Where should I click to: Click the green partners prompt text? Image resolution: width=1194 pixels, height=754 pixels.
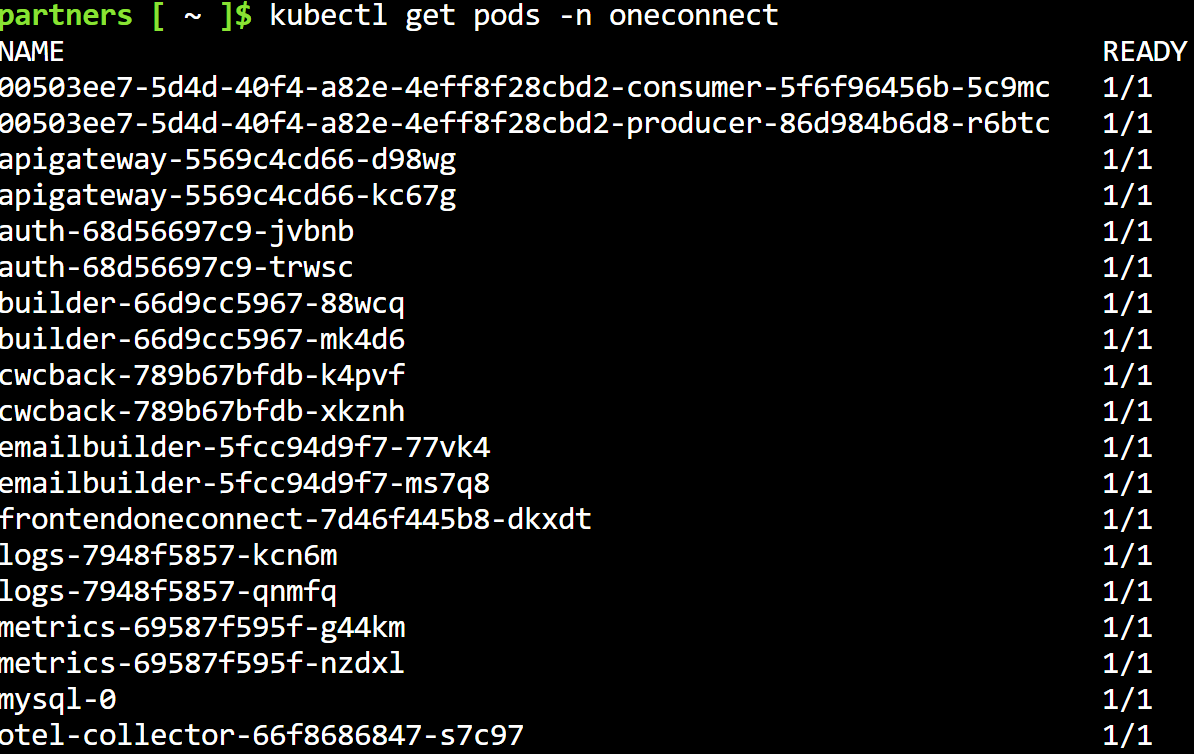pos(65,16)
